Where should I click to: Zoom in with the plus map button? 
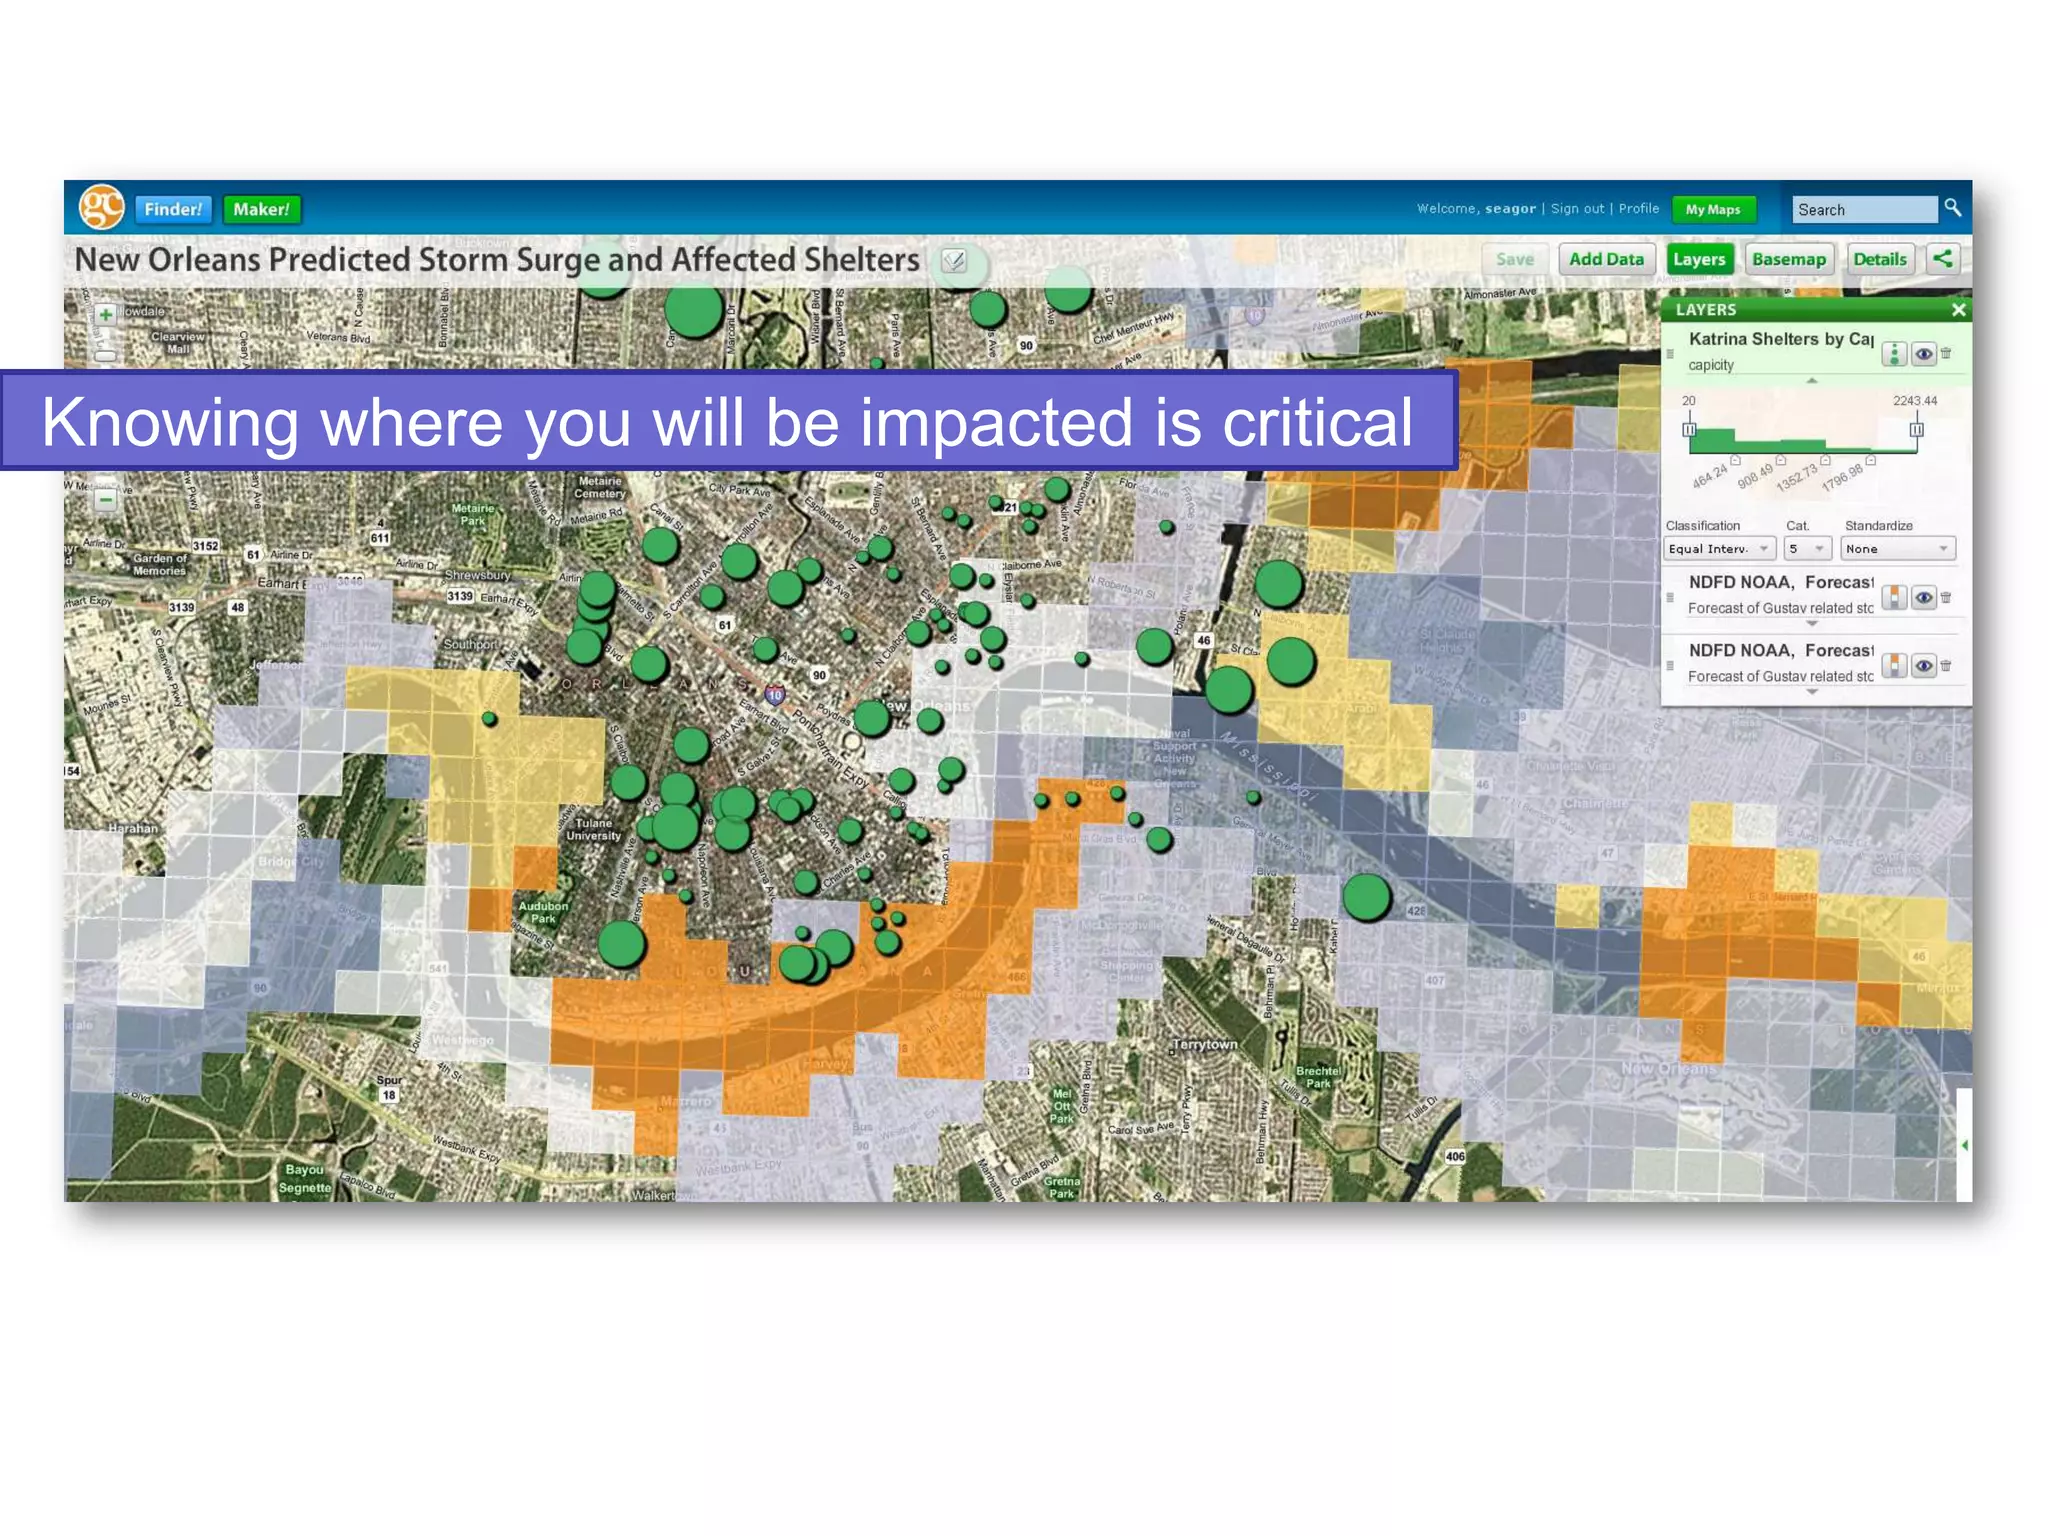(105, 315)
